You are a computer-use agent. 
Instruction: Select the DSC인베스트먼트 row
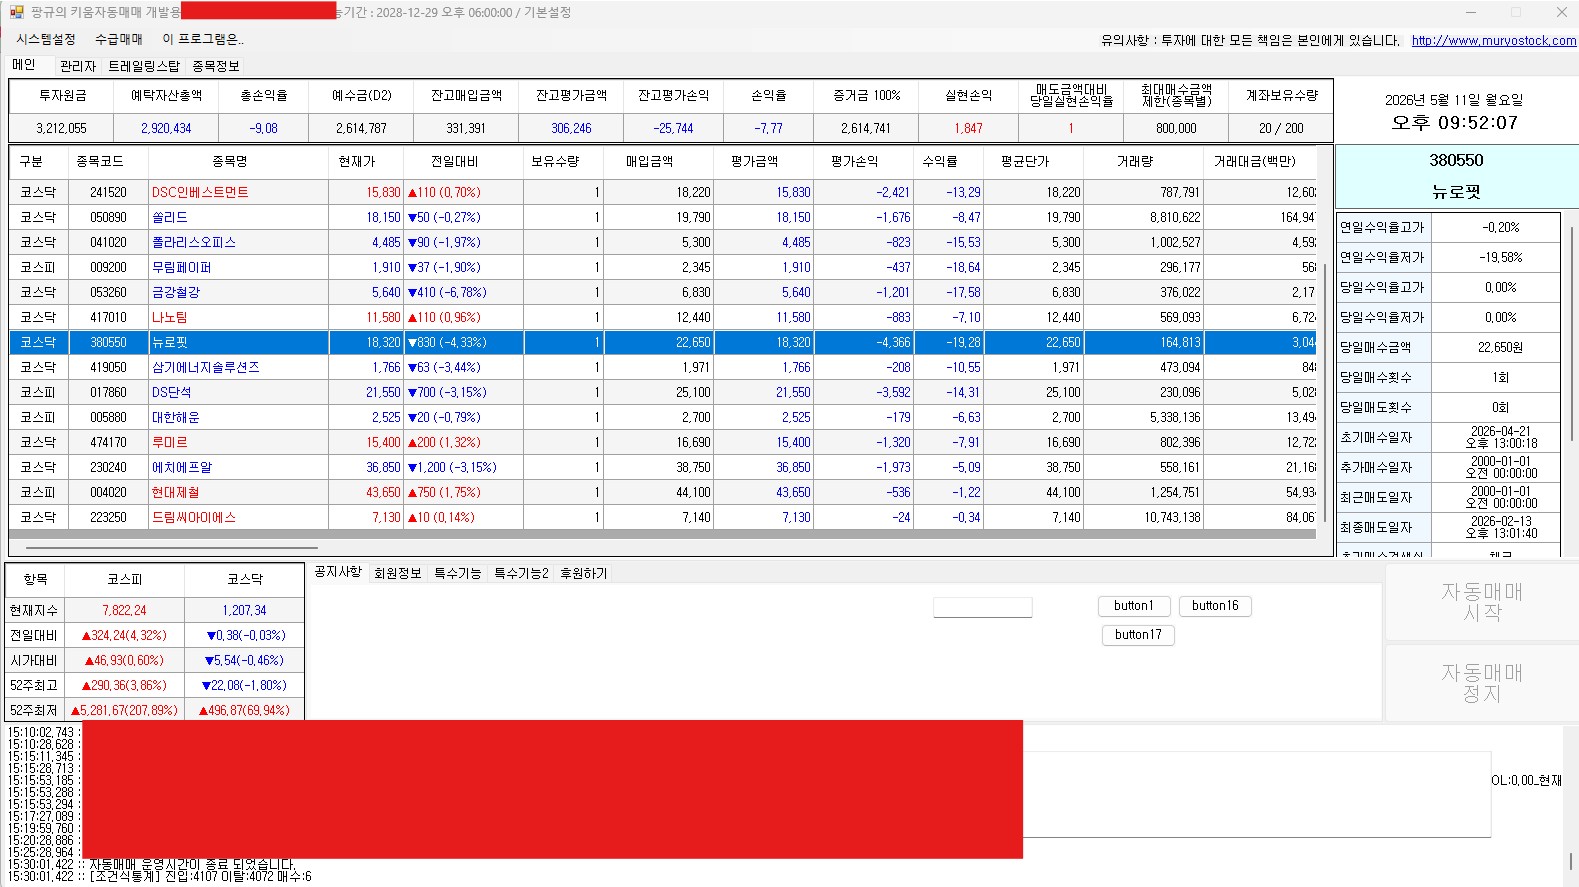662,192
